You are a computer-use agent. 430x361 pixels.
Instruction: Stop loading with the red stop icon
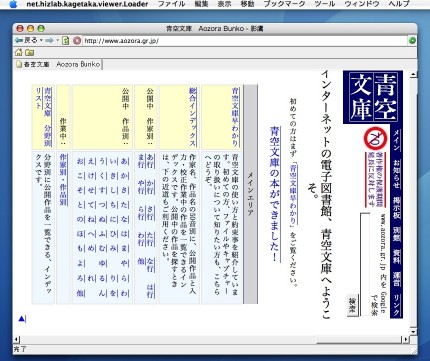point(77,41)
